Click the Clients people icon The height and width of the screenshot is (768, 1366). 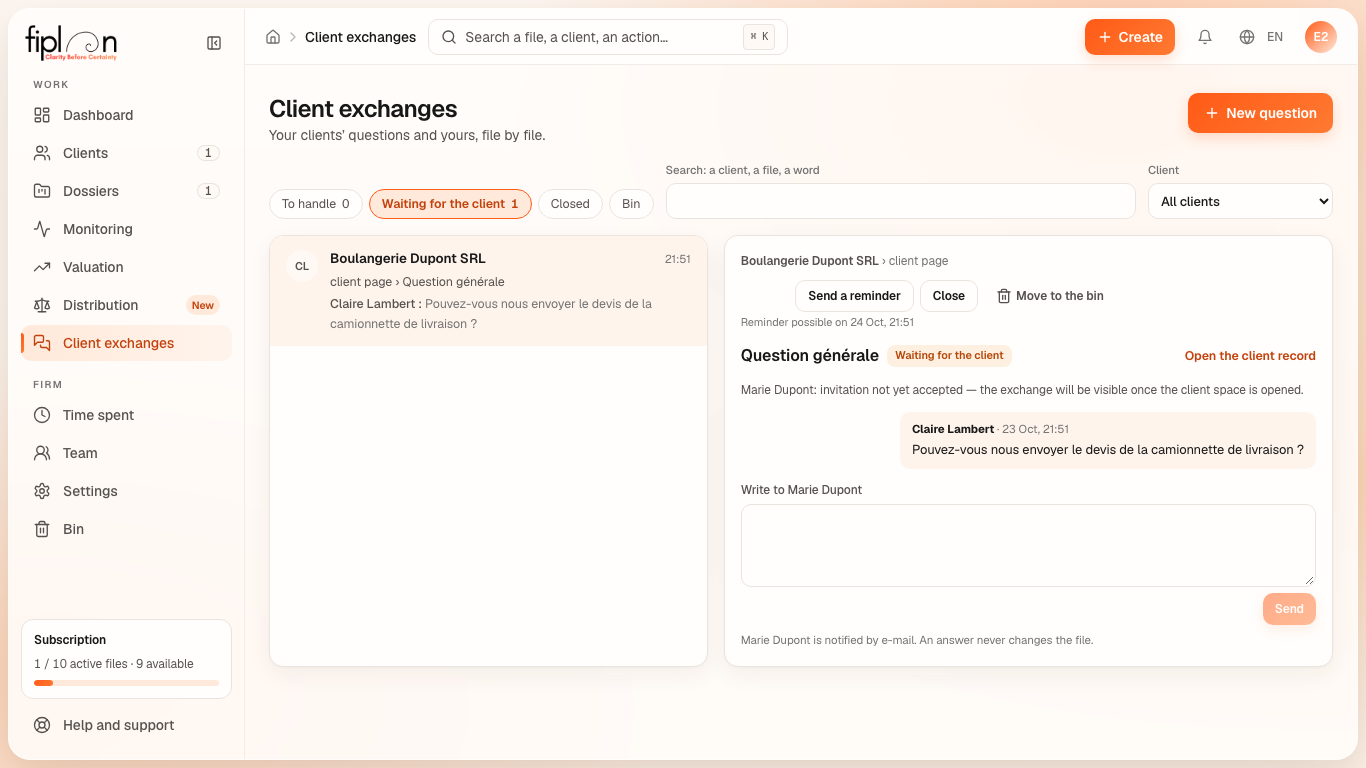coord(42,153)
